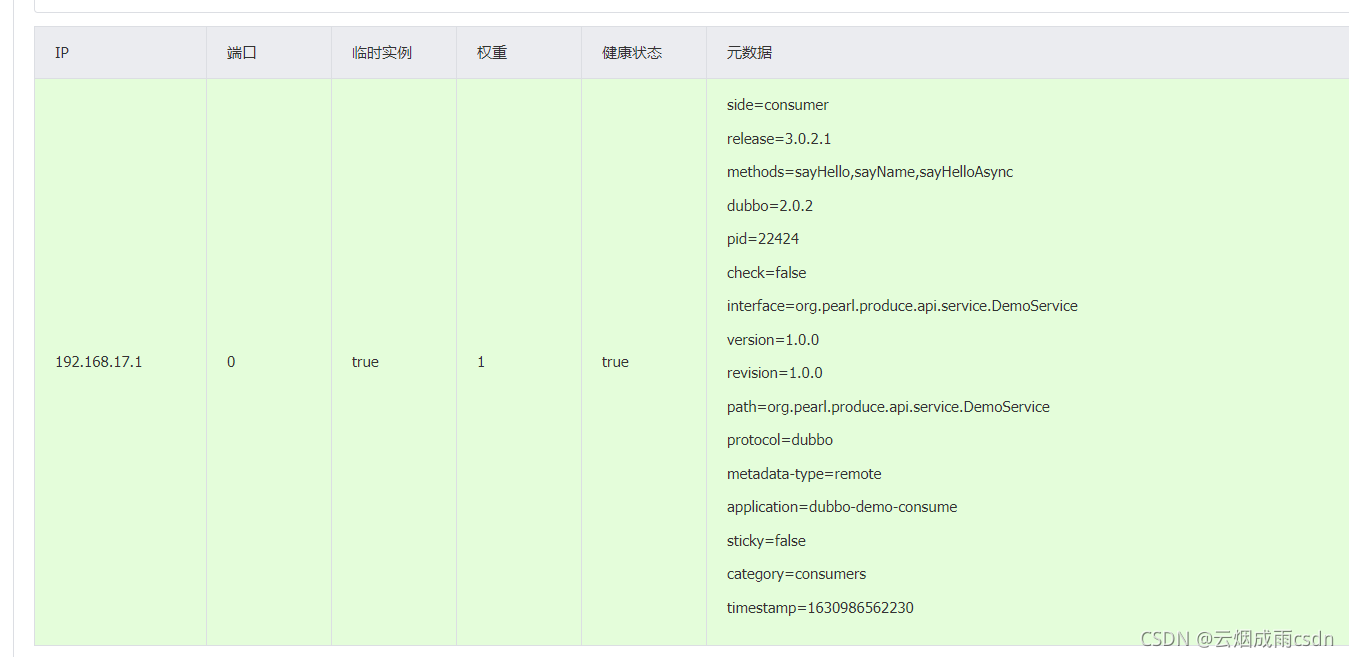Screen dimensions: 1349x657
Task: Click the sticky=false metadata line
Action: 767,541
